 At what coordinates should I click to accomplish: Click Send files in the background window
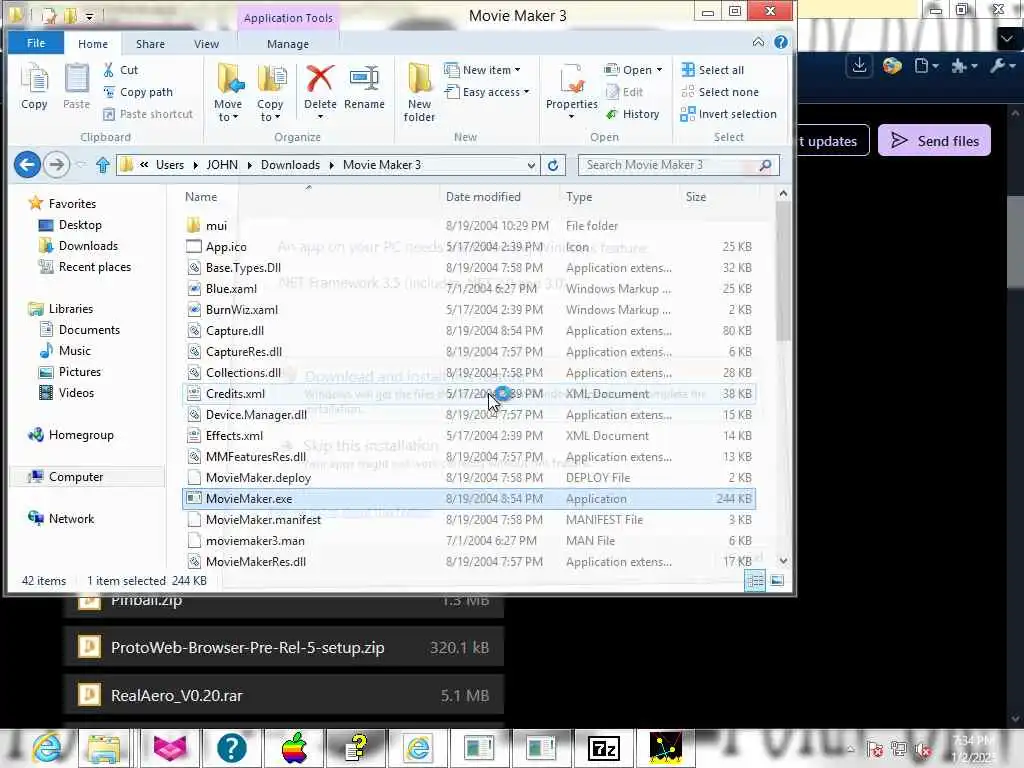(x=934, y=140)
